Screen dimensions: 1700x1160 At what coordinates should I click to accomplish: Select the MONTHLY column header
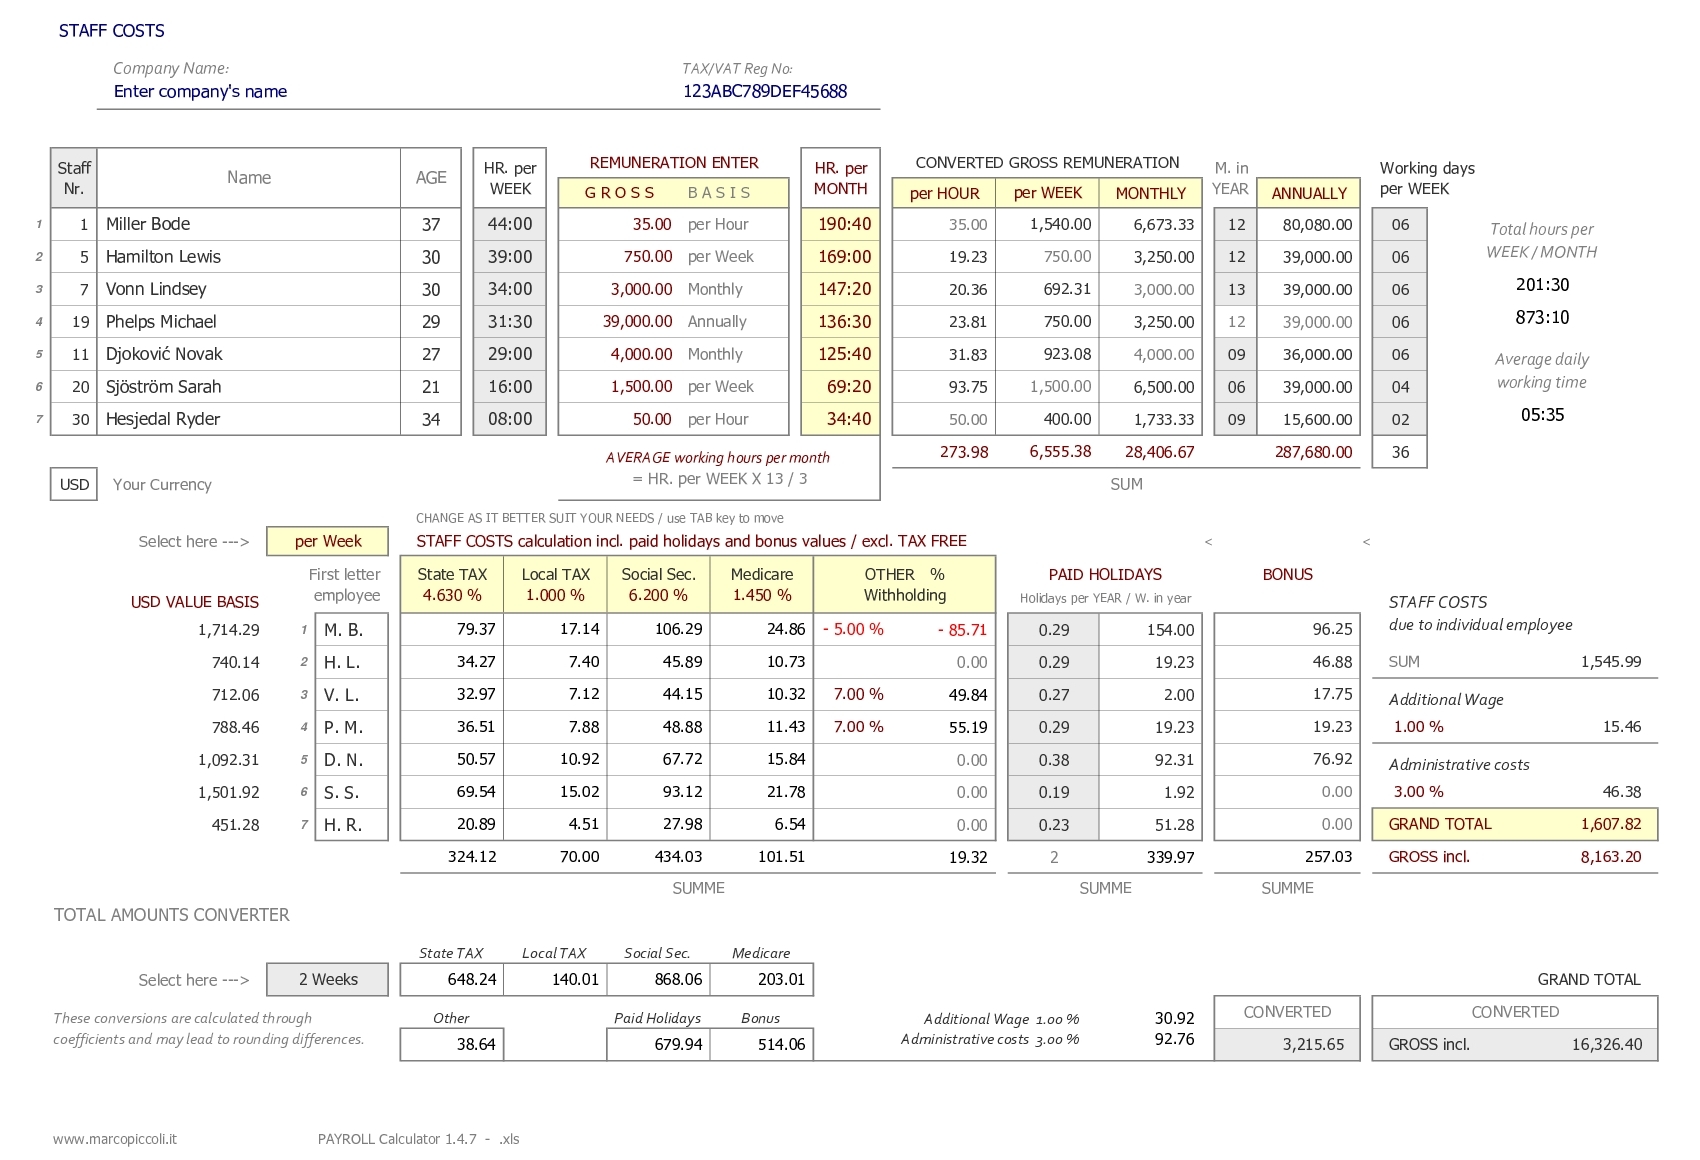(x=1151, y=193)
